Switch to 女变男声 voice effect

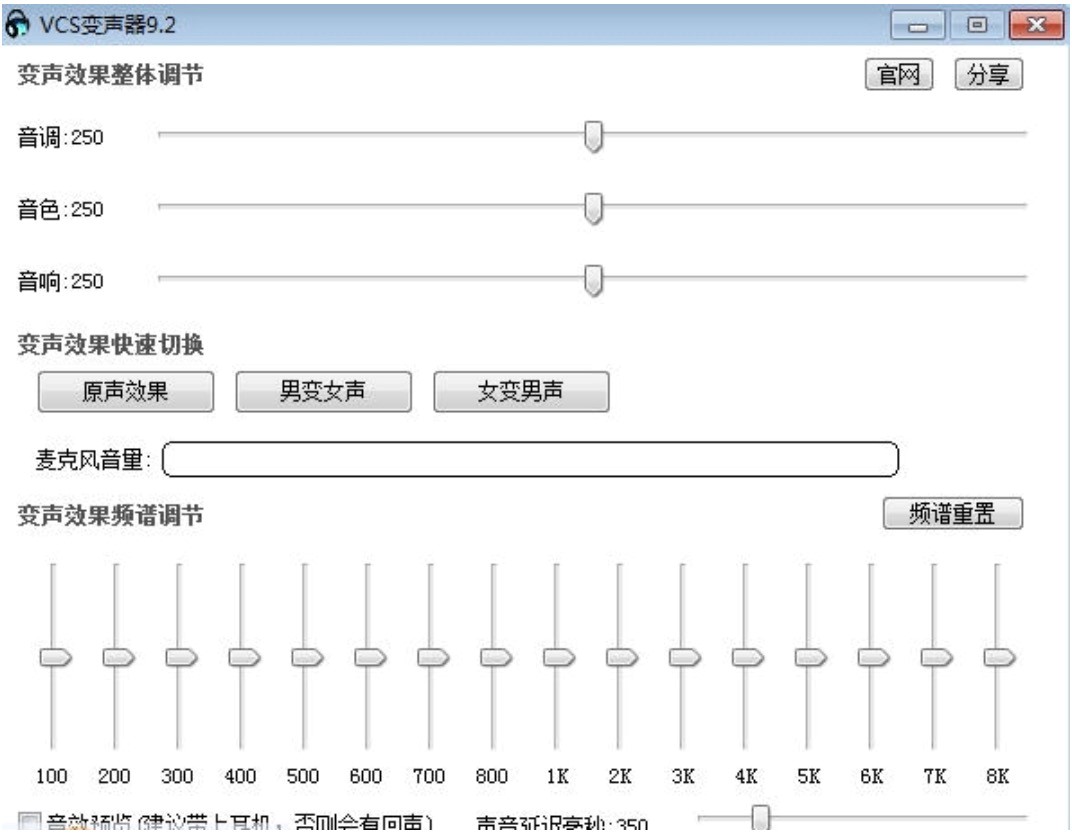pyautogui.click(x=521, y=391)
